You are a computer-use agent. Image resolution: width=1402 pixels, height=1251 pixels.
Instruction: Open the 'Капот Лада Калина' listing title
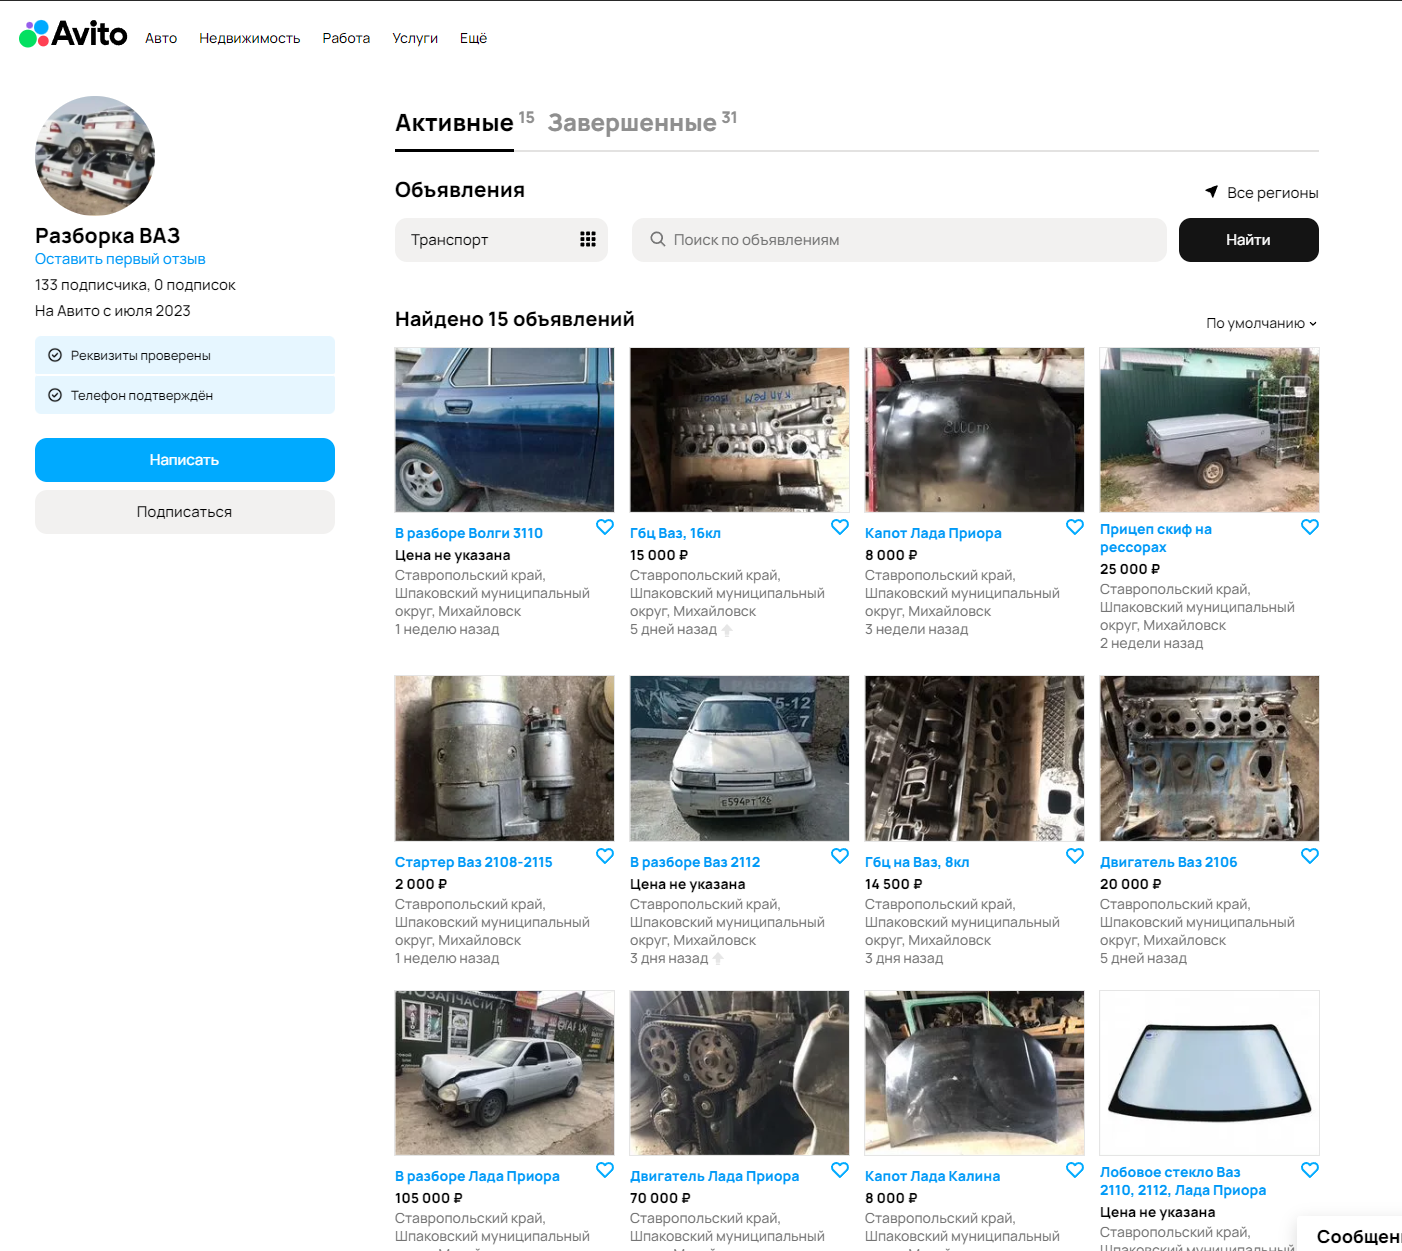(933, 1176)
